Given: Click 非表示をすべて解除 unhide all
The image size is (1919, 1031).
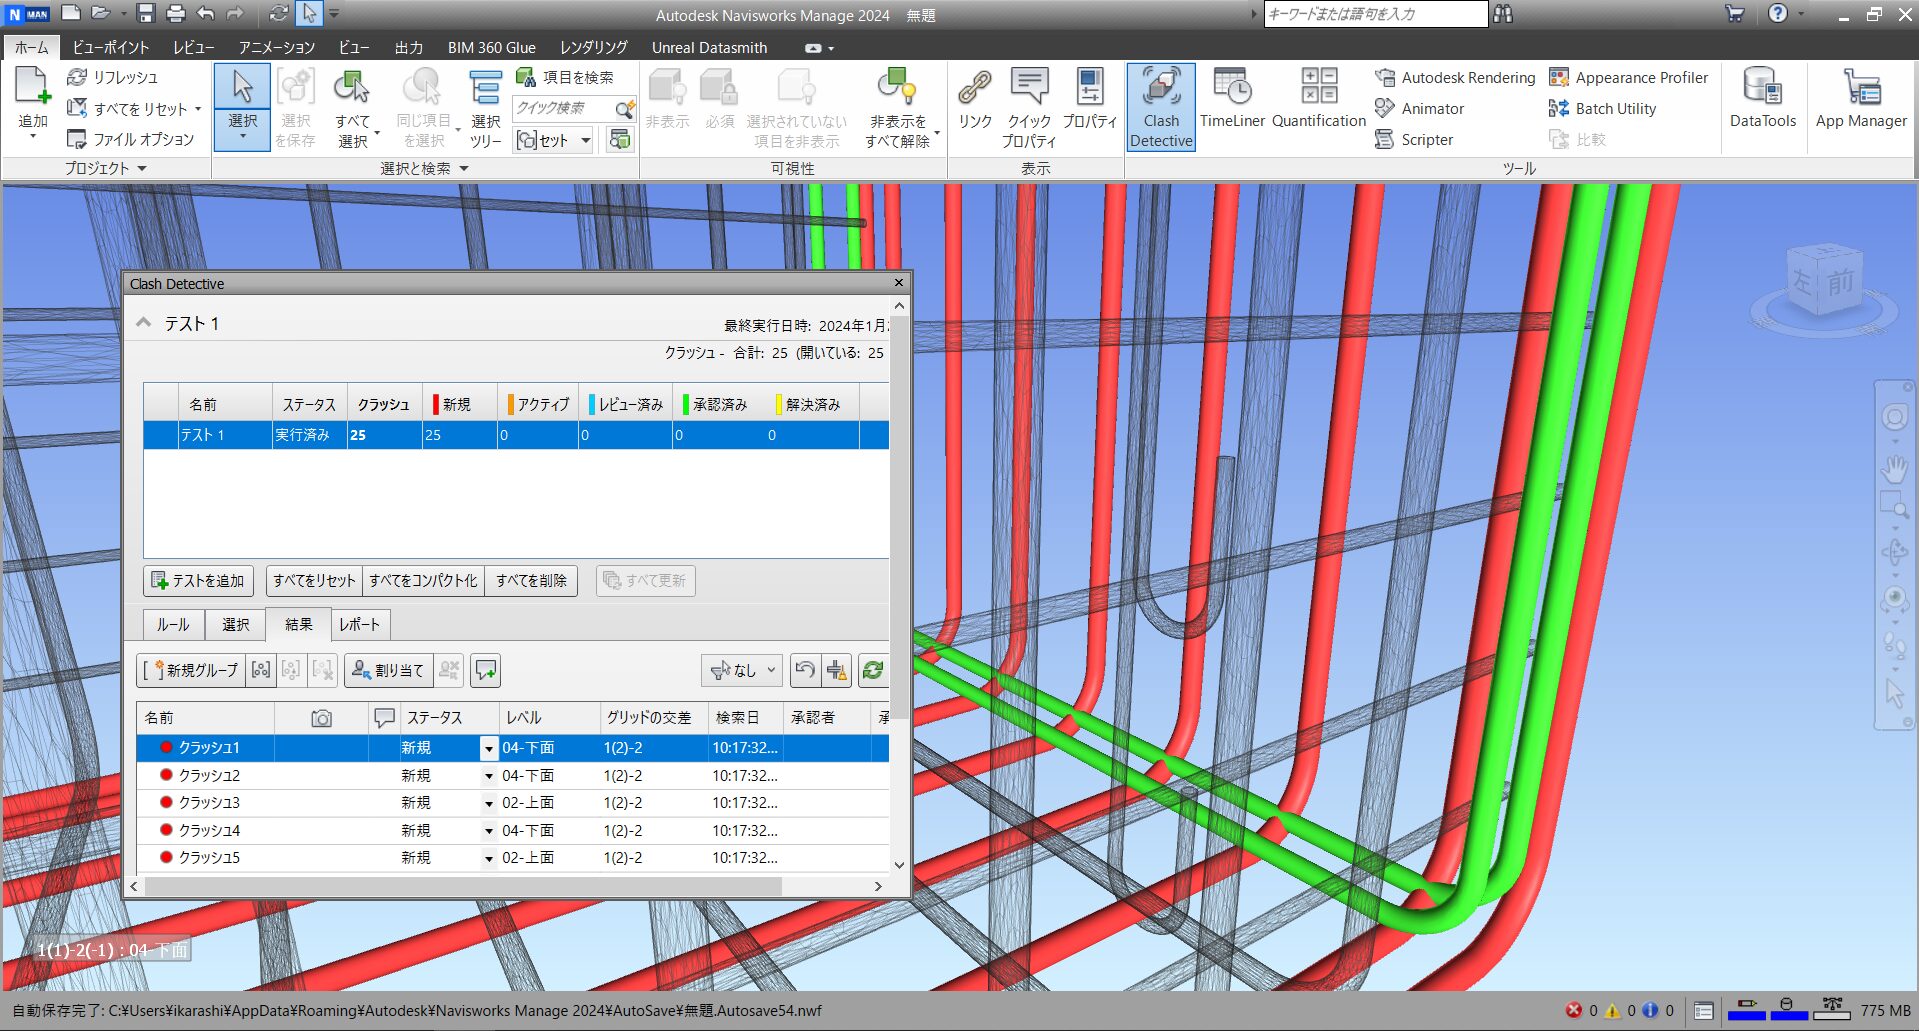Looking at the screenshot, I should 898,108.
